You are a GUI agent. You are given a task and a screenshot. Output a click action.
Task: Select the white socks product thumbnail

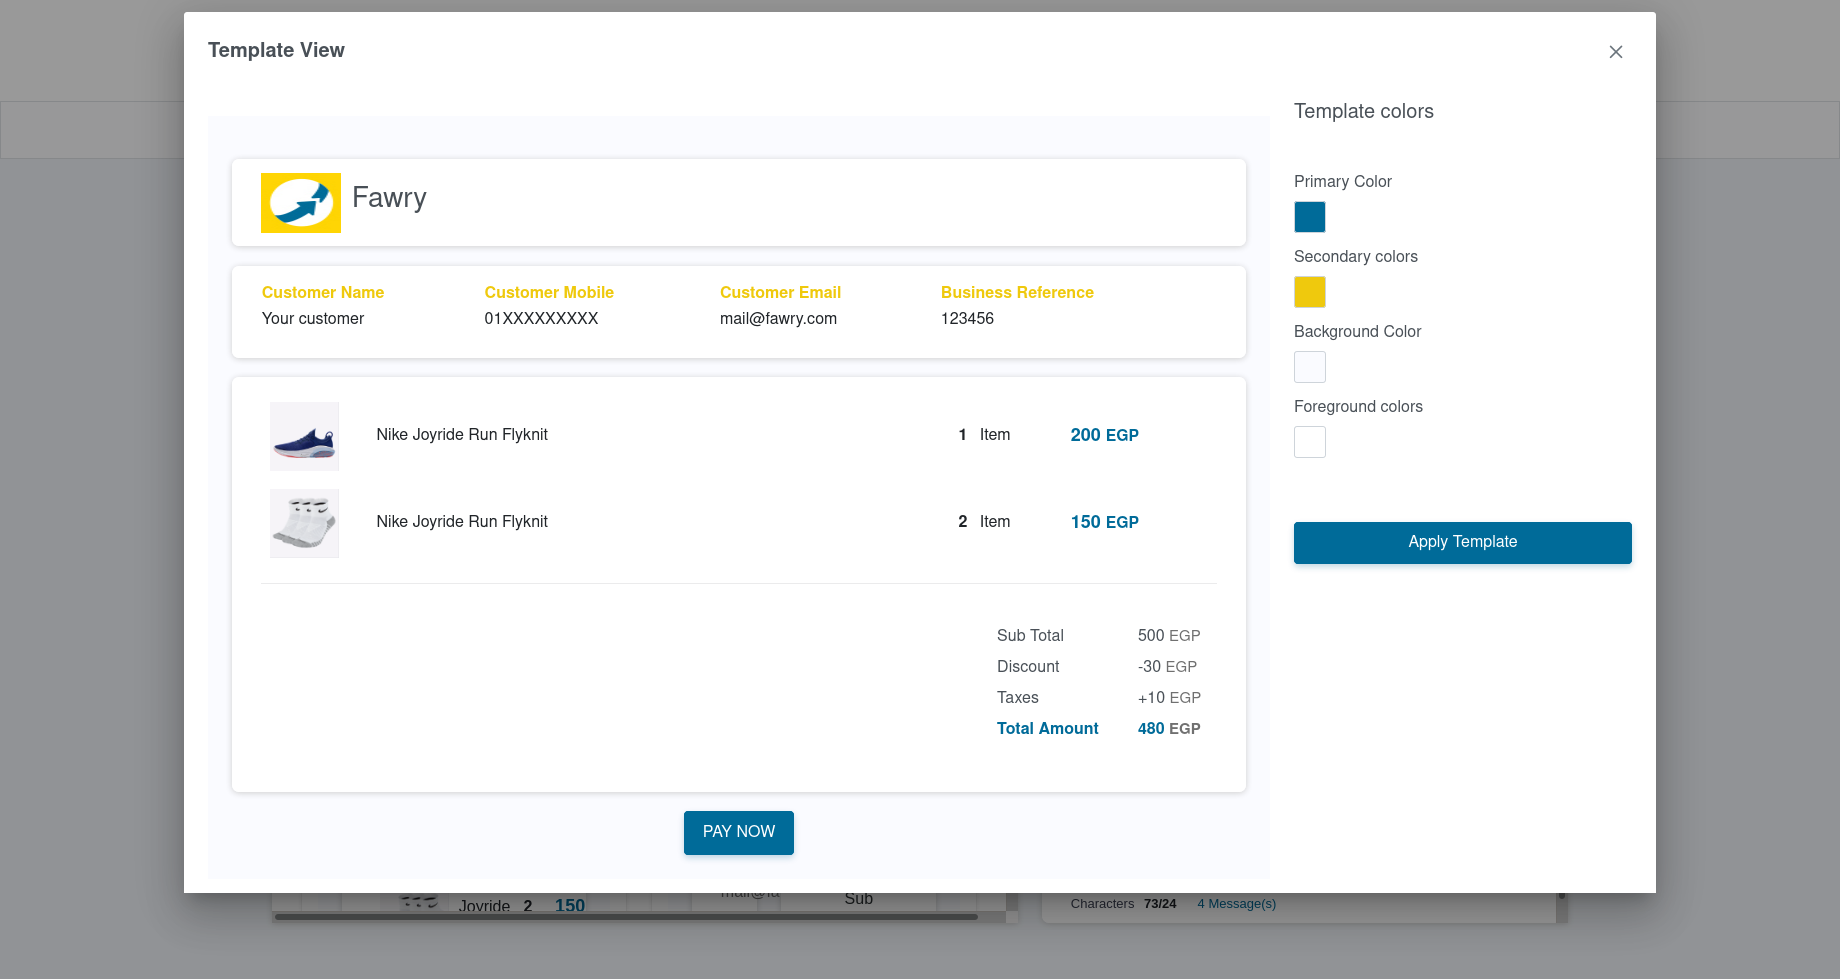[305, 523]
